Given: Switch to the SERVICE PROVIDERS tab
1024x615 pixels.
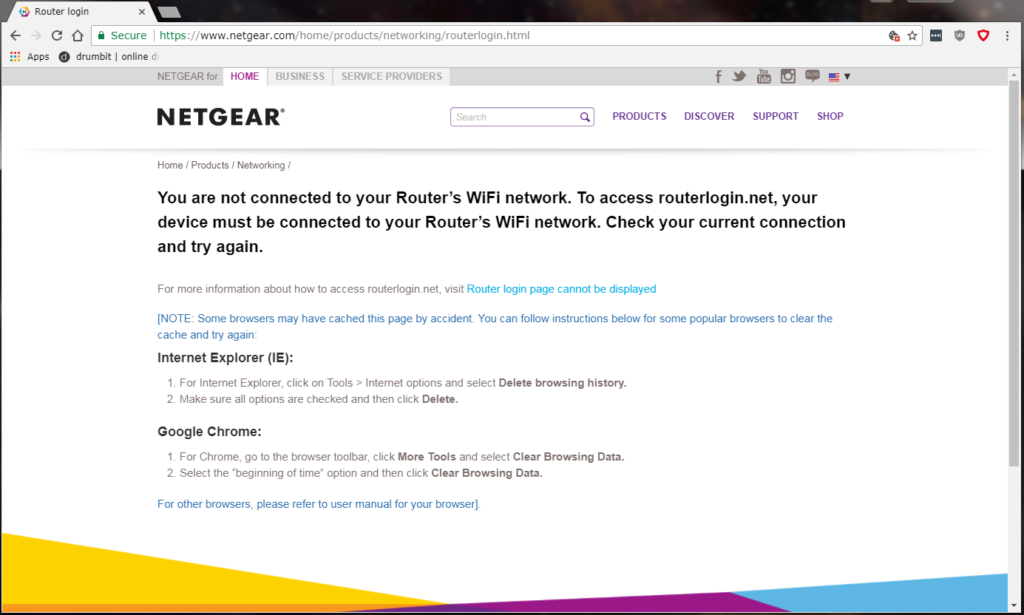Looking at the screenshot, I should click(391, 77).
